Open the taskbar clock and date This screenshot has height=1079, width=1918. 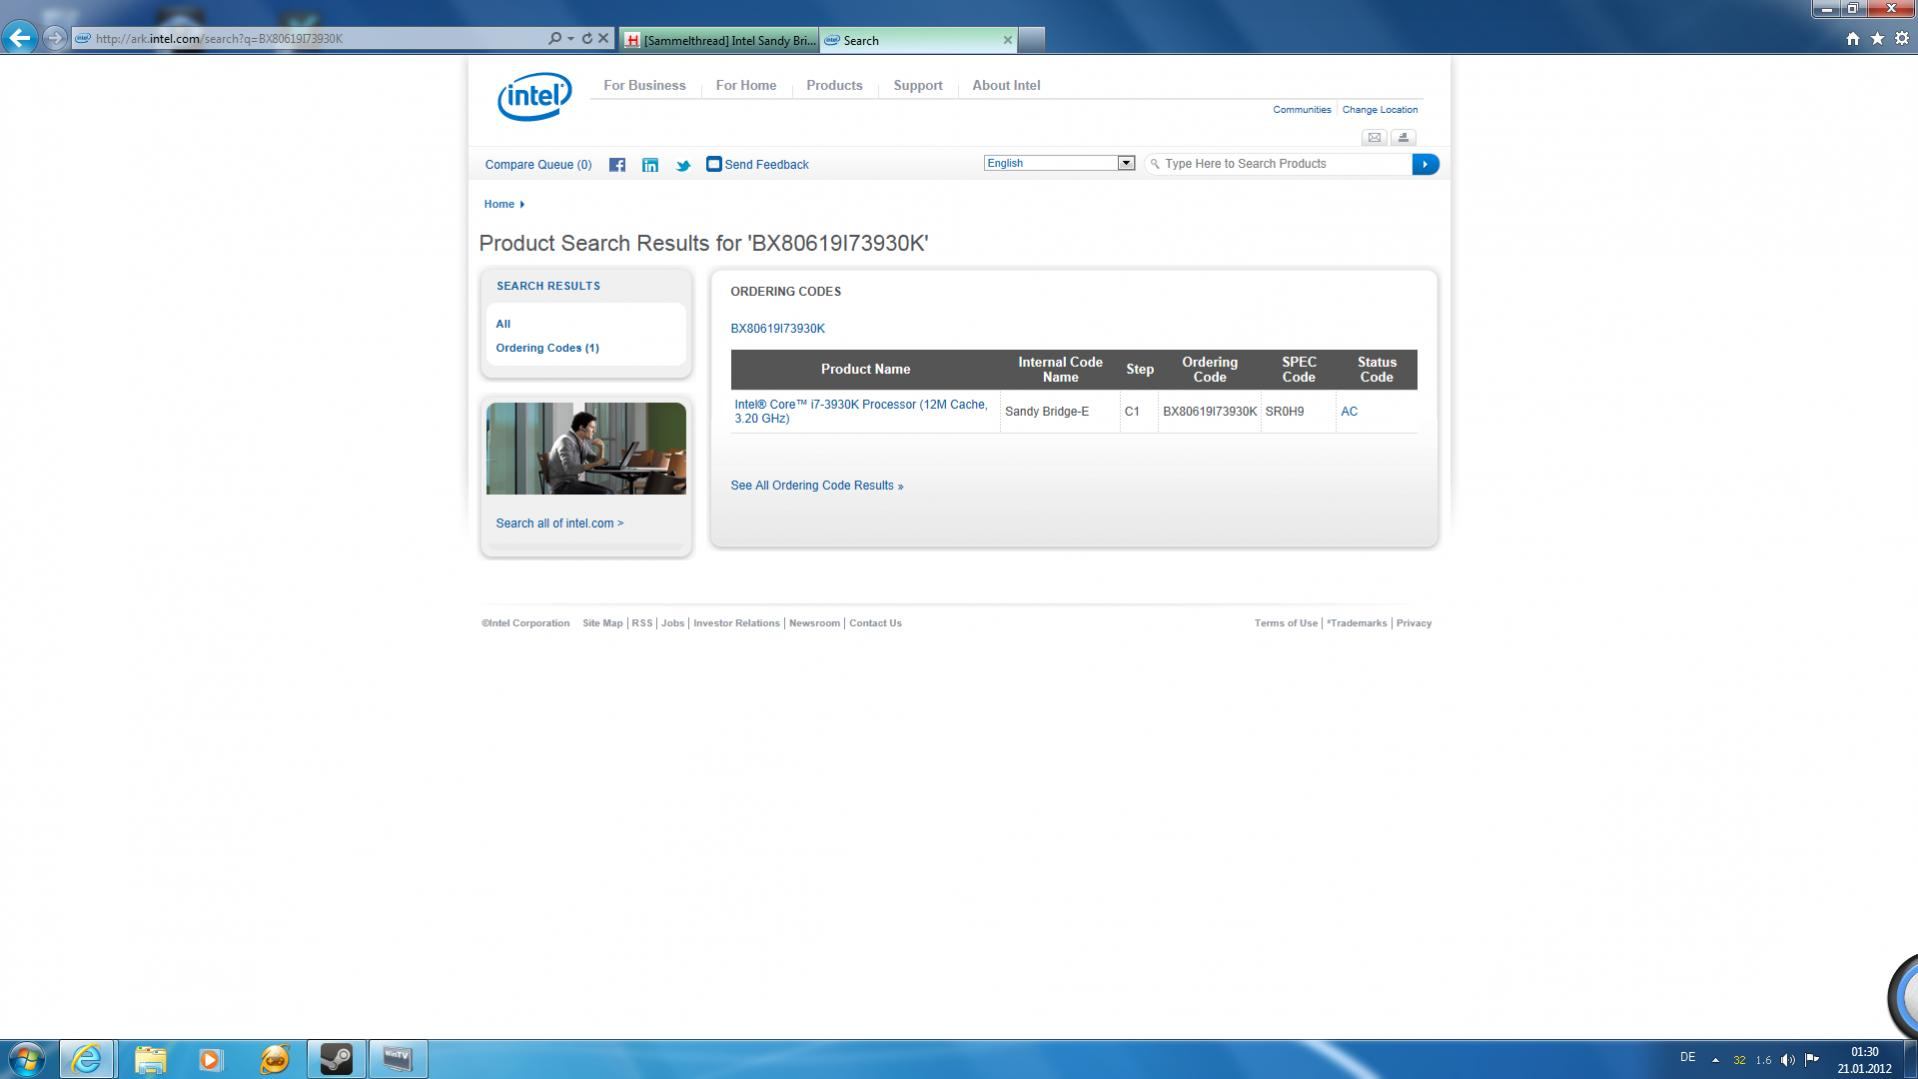pos(1864,1060)
